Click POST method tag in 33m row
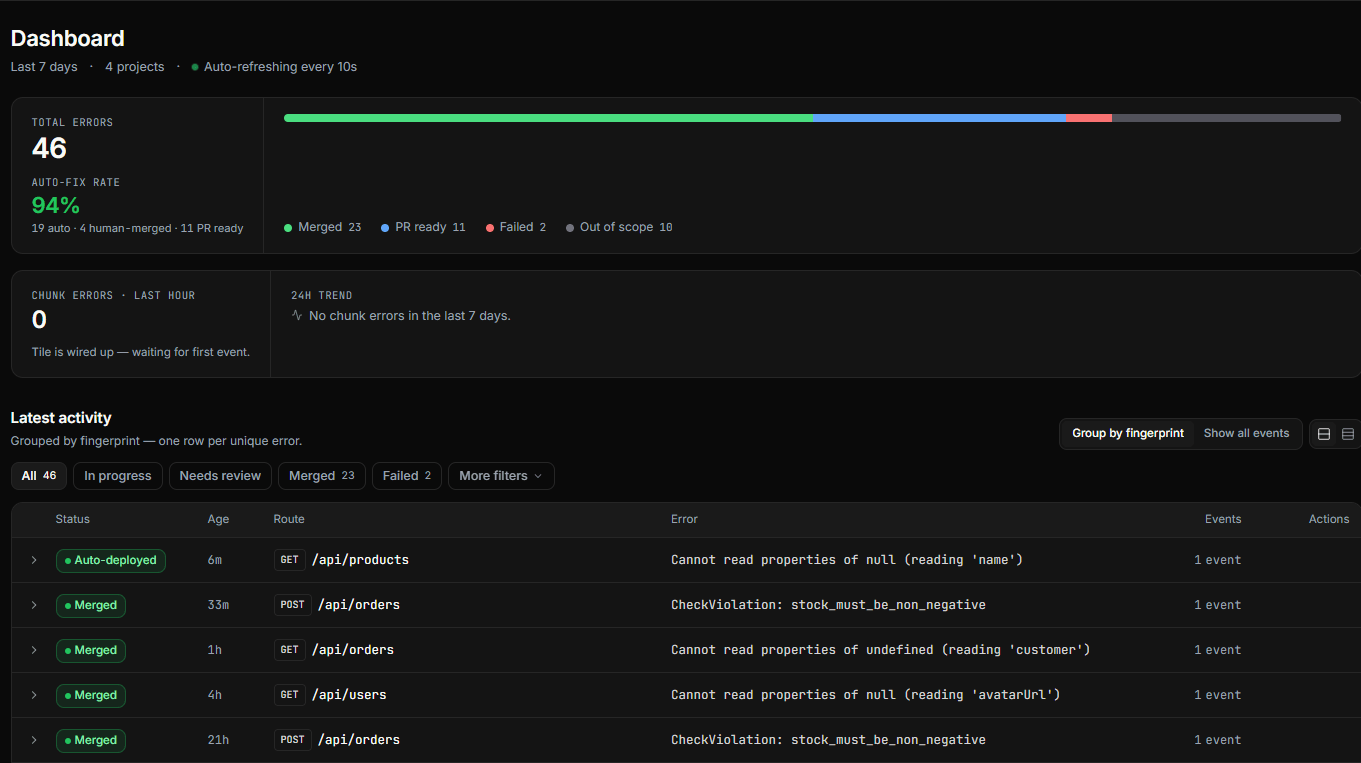Viewport: 1361px width, 763px height. (x=293, y=605)
